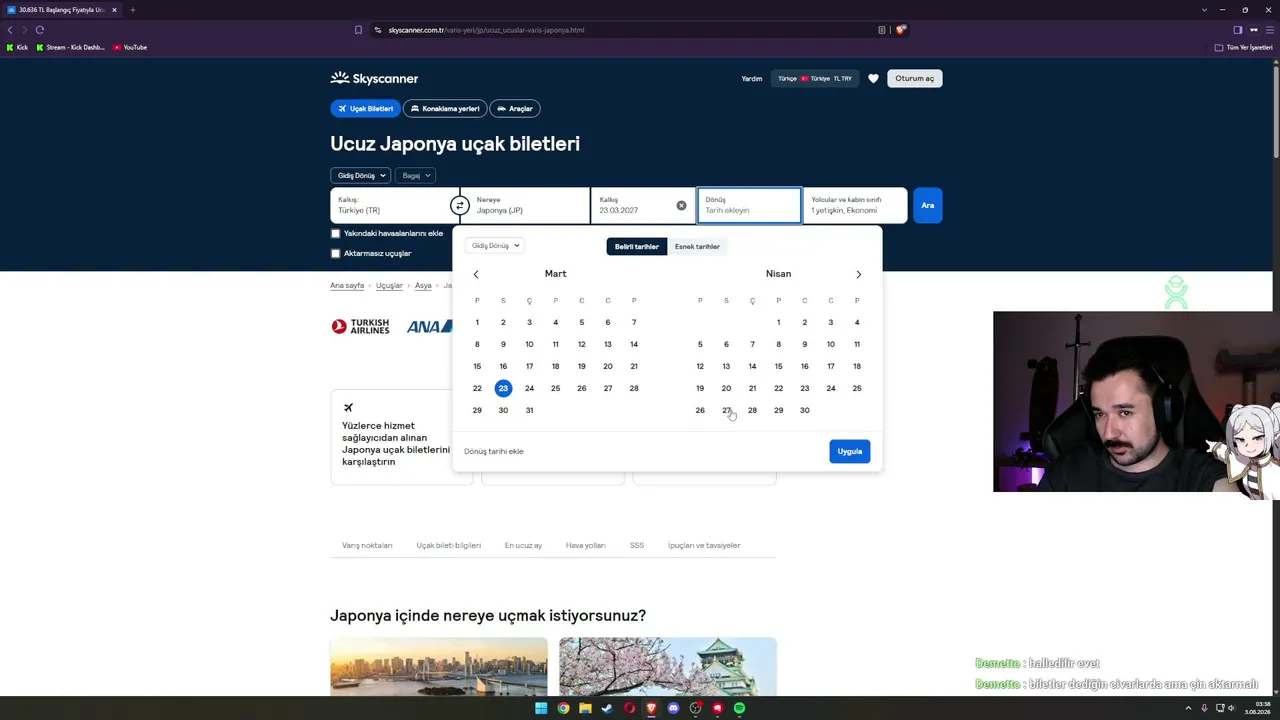Open the Yardım link

[x=752, y=78]
